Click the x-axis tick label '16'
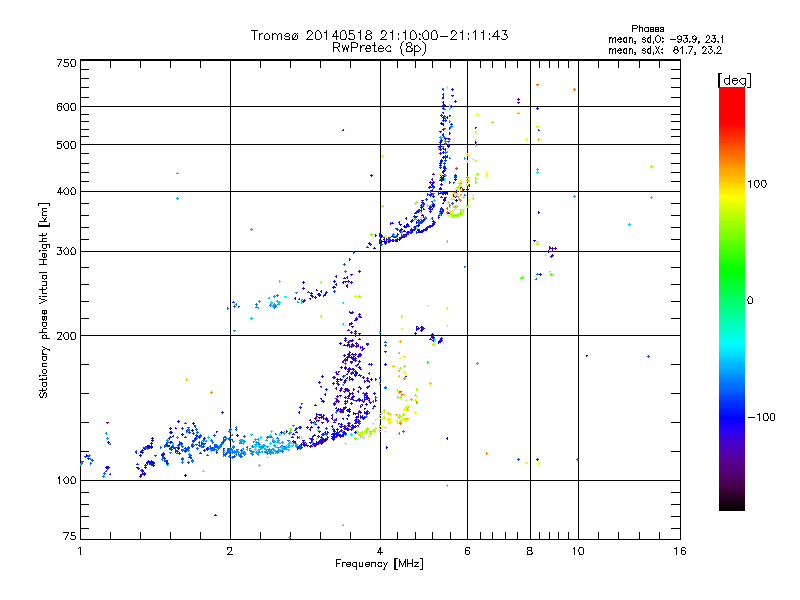Viewport: 800px width, 600px height. (680, 551)
